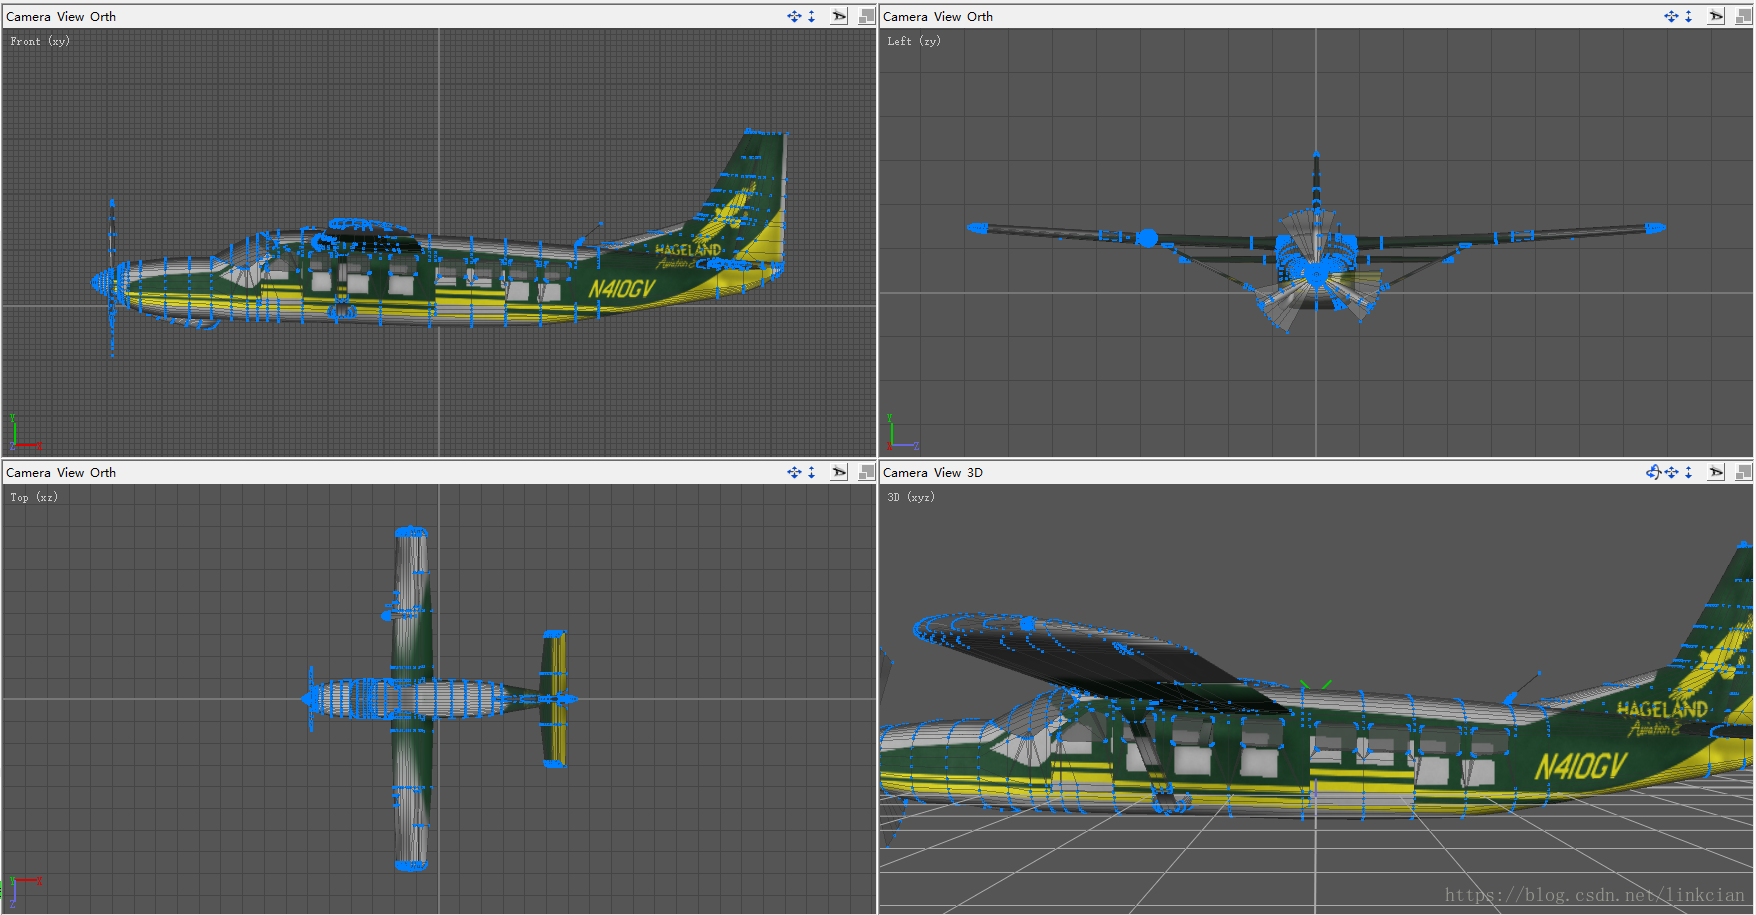The image size is (1756, 915).
Task: Open the View menu of the Top viewport
Action: pyautogui.click(x=71, y=472)
